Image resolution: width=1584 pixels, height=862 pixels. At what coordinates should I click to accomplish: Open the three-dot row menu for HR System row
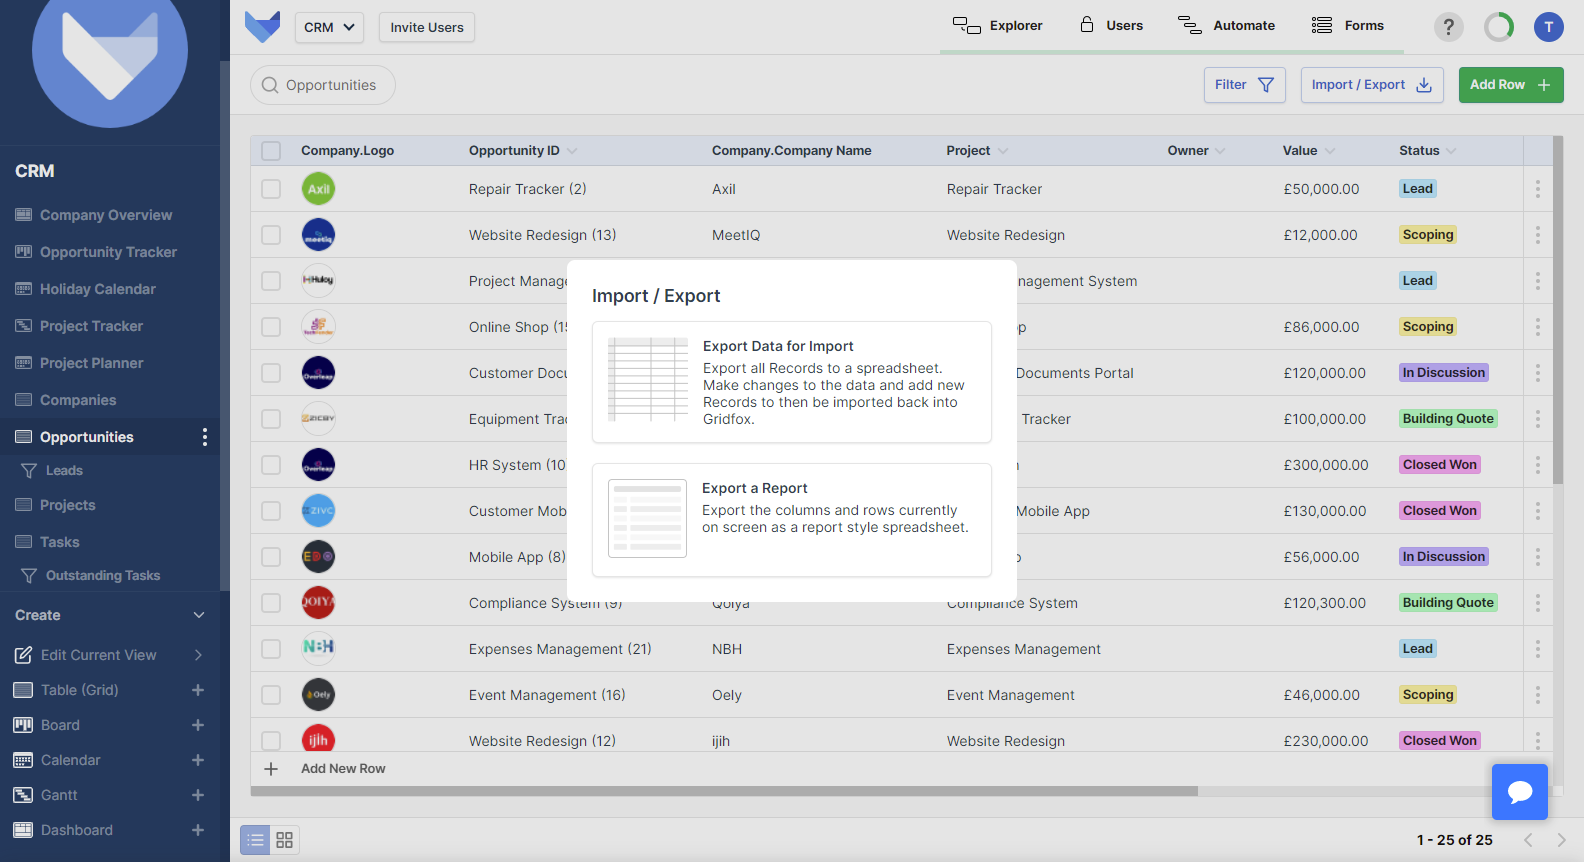1537,465
